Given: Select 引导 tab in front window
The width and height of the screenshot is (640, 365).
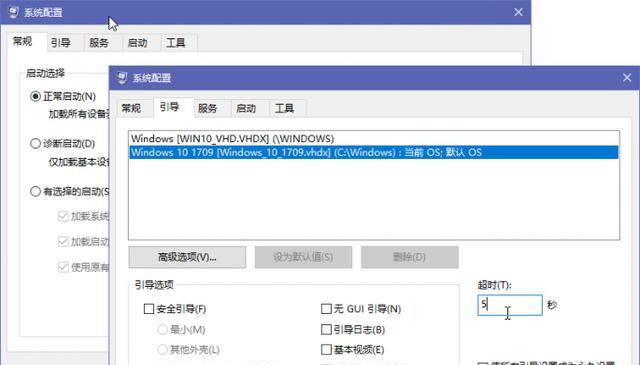Looking at the screenshot, I should 169,107.
